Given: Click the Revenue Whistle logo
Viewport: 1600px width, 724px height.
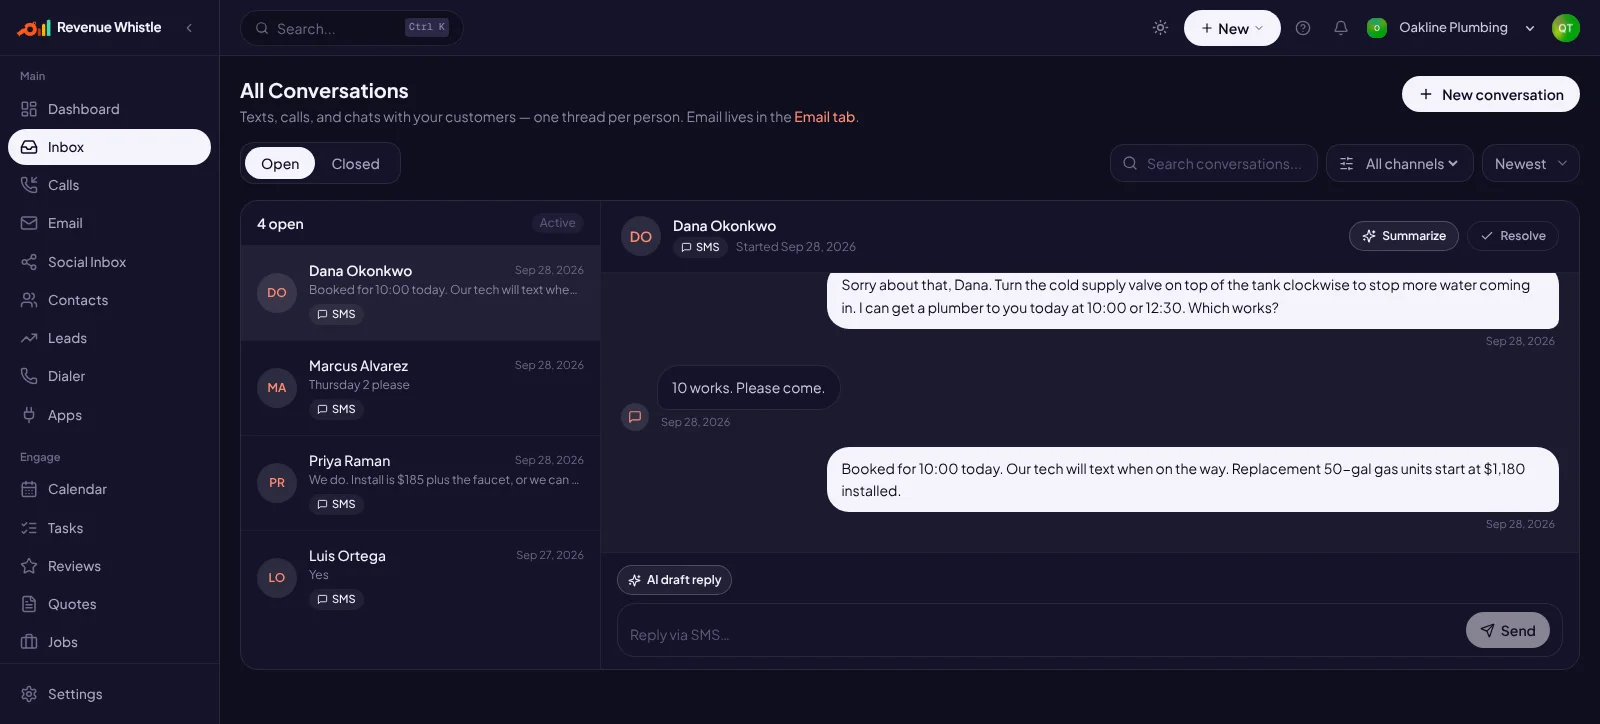Looking at the screenshot, I should [89, 28].
